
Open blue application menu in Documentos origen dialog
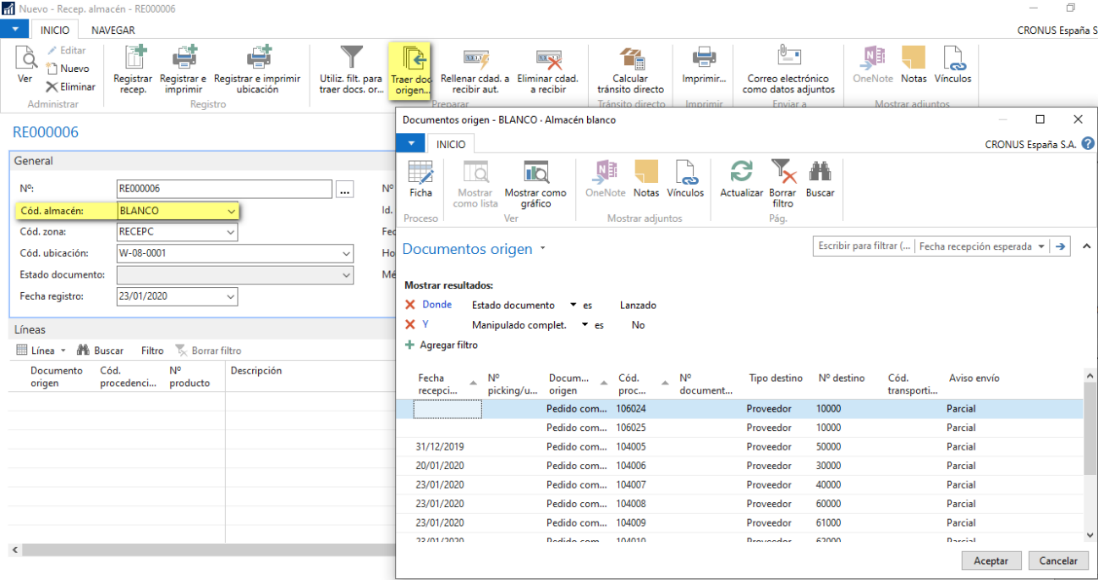tap(411, 143)
